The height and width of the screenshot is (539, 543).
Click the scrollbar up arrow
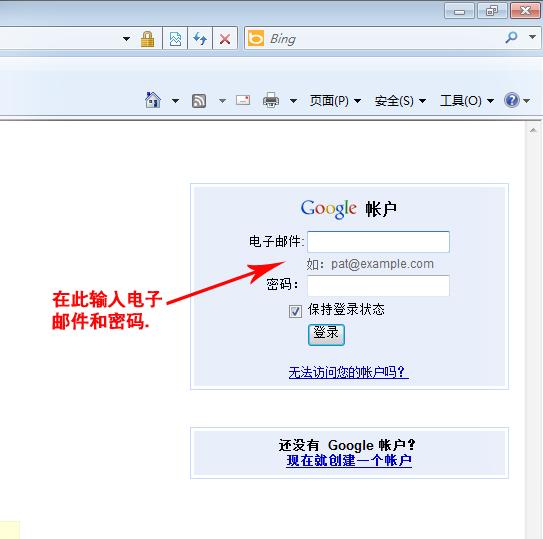pos(533,131)
